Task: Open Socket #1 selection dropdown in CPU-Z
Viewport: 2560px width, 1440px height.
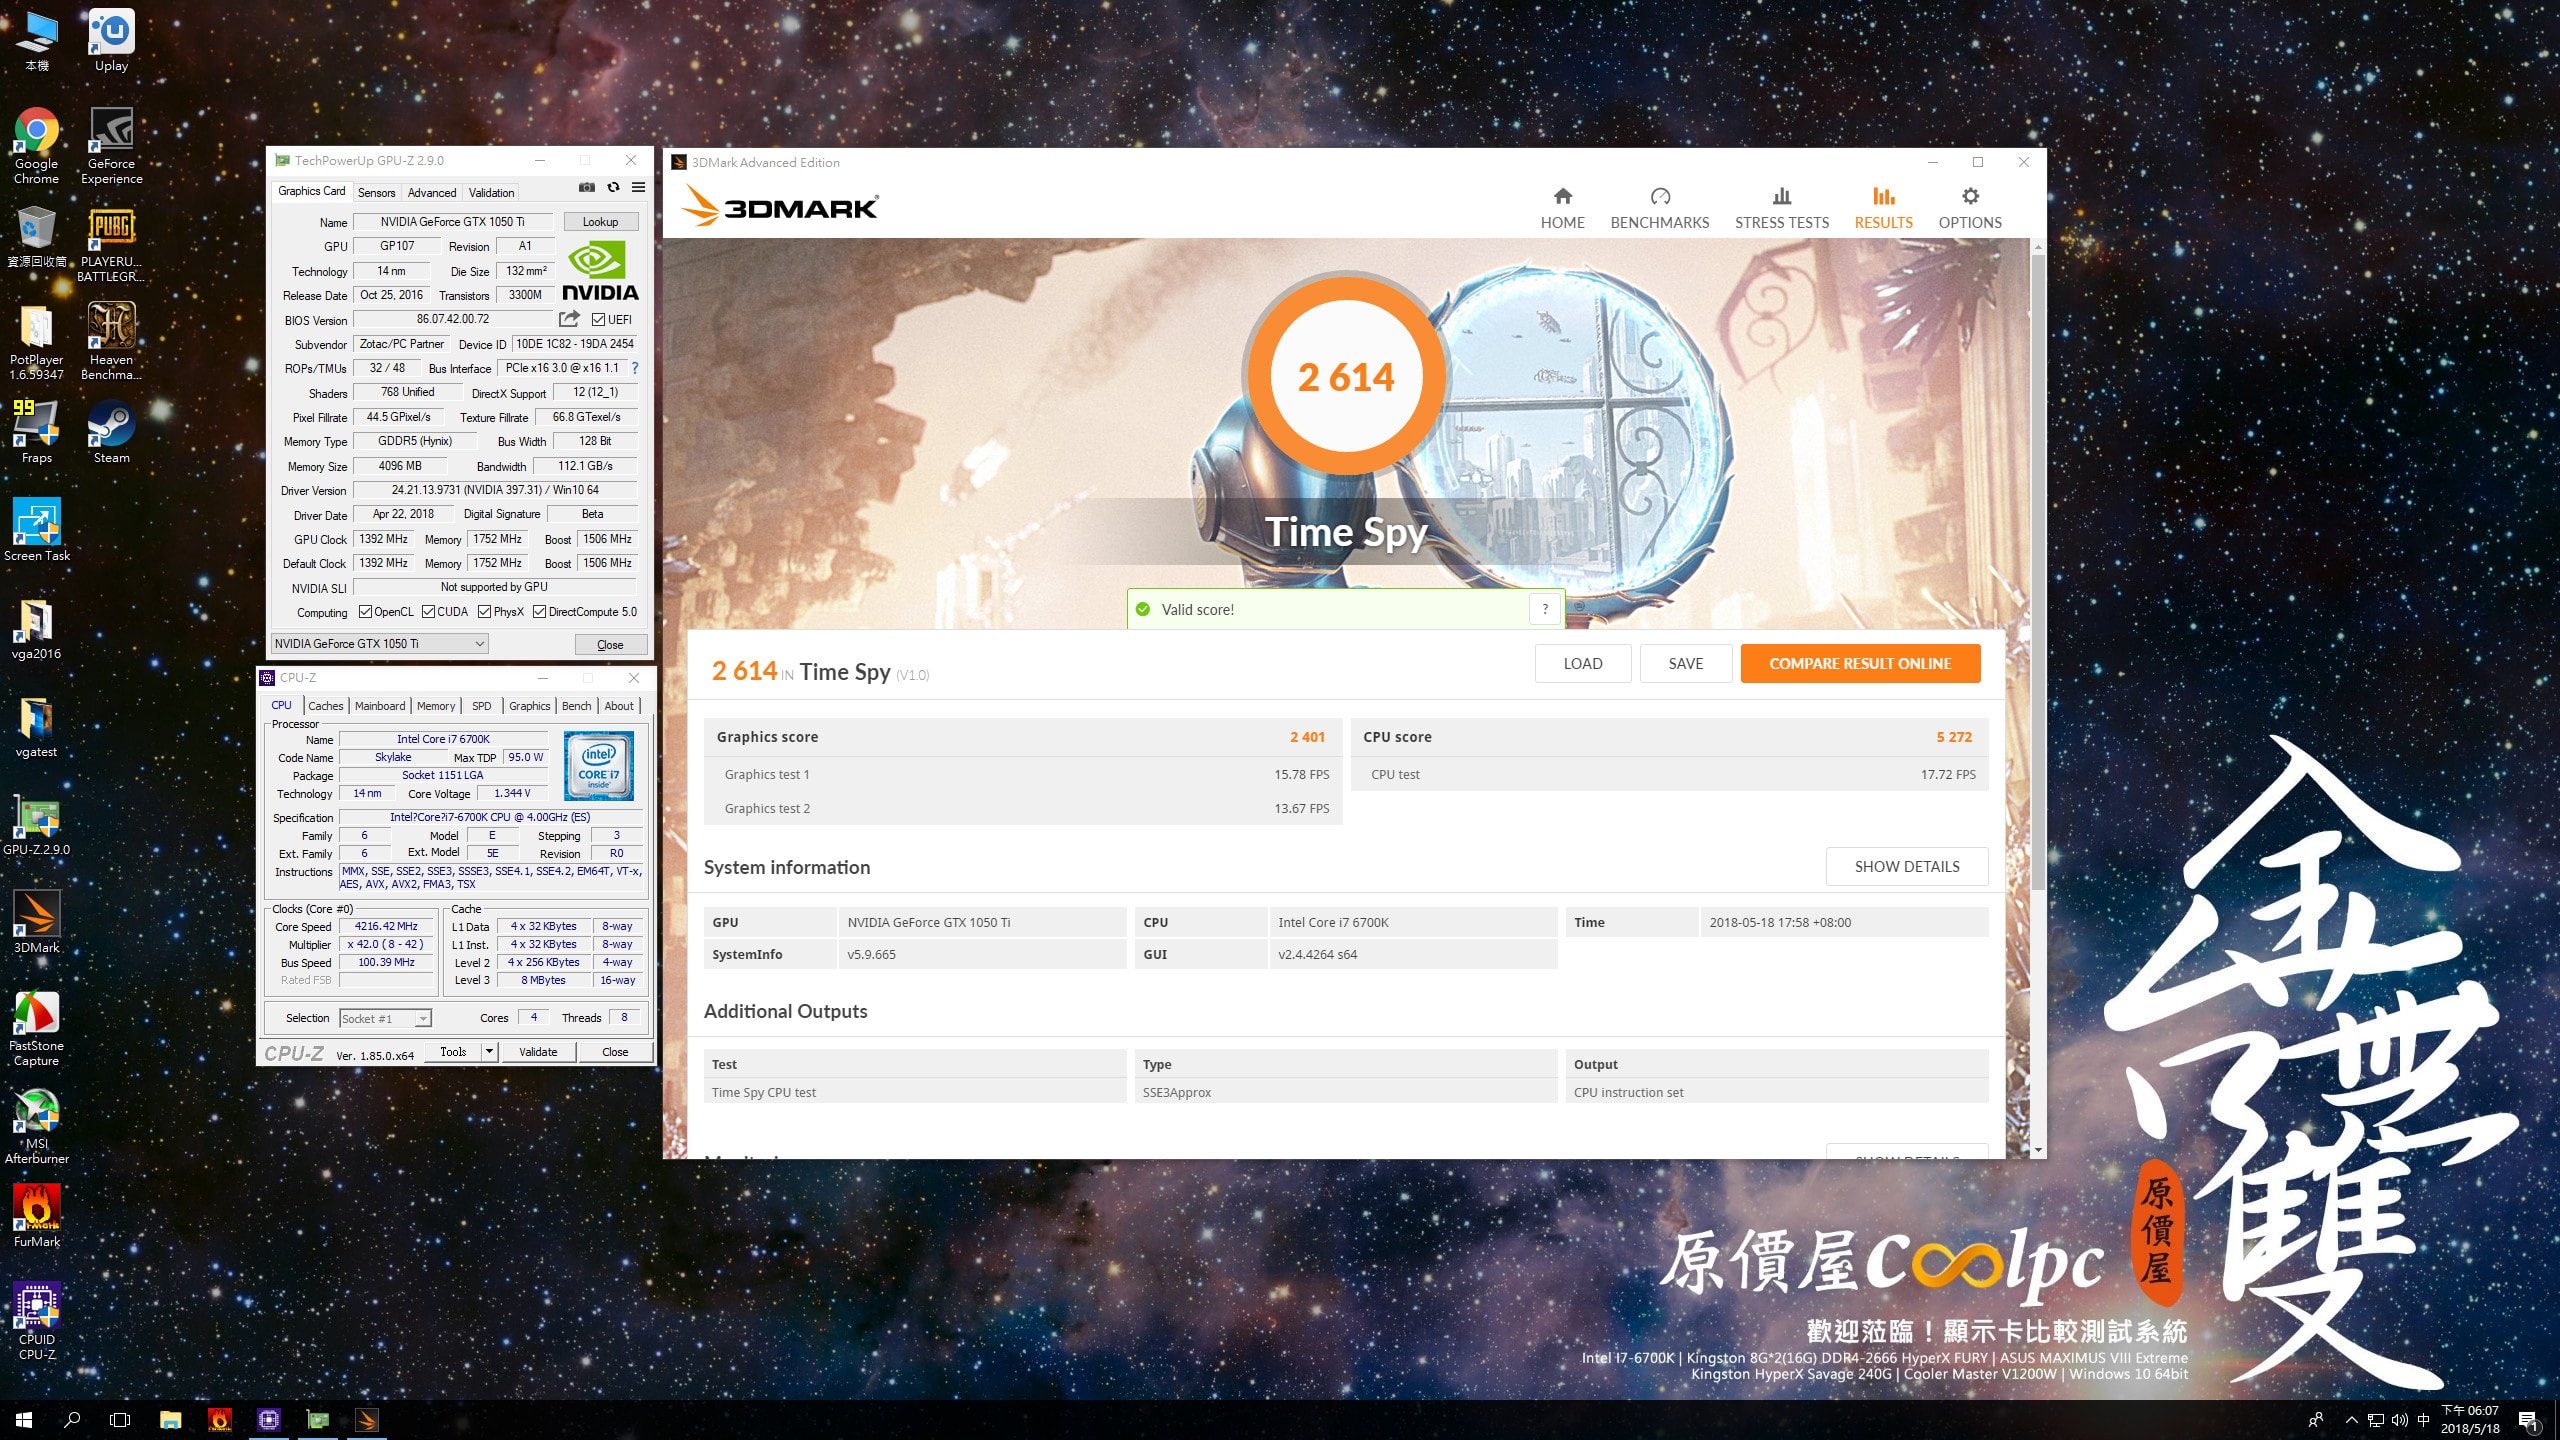Action: pos(385,1018)
